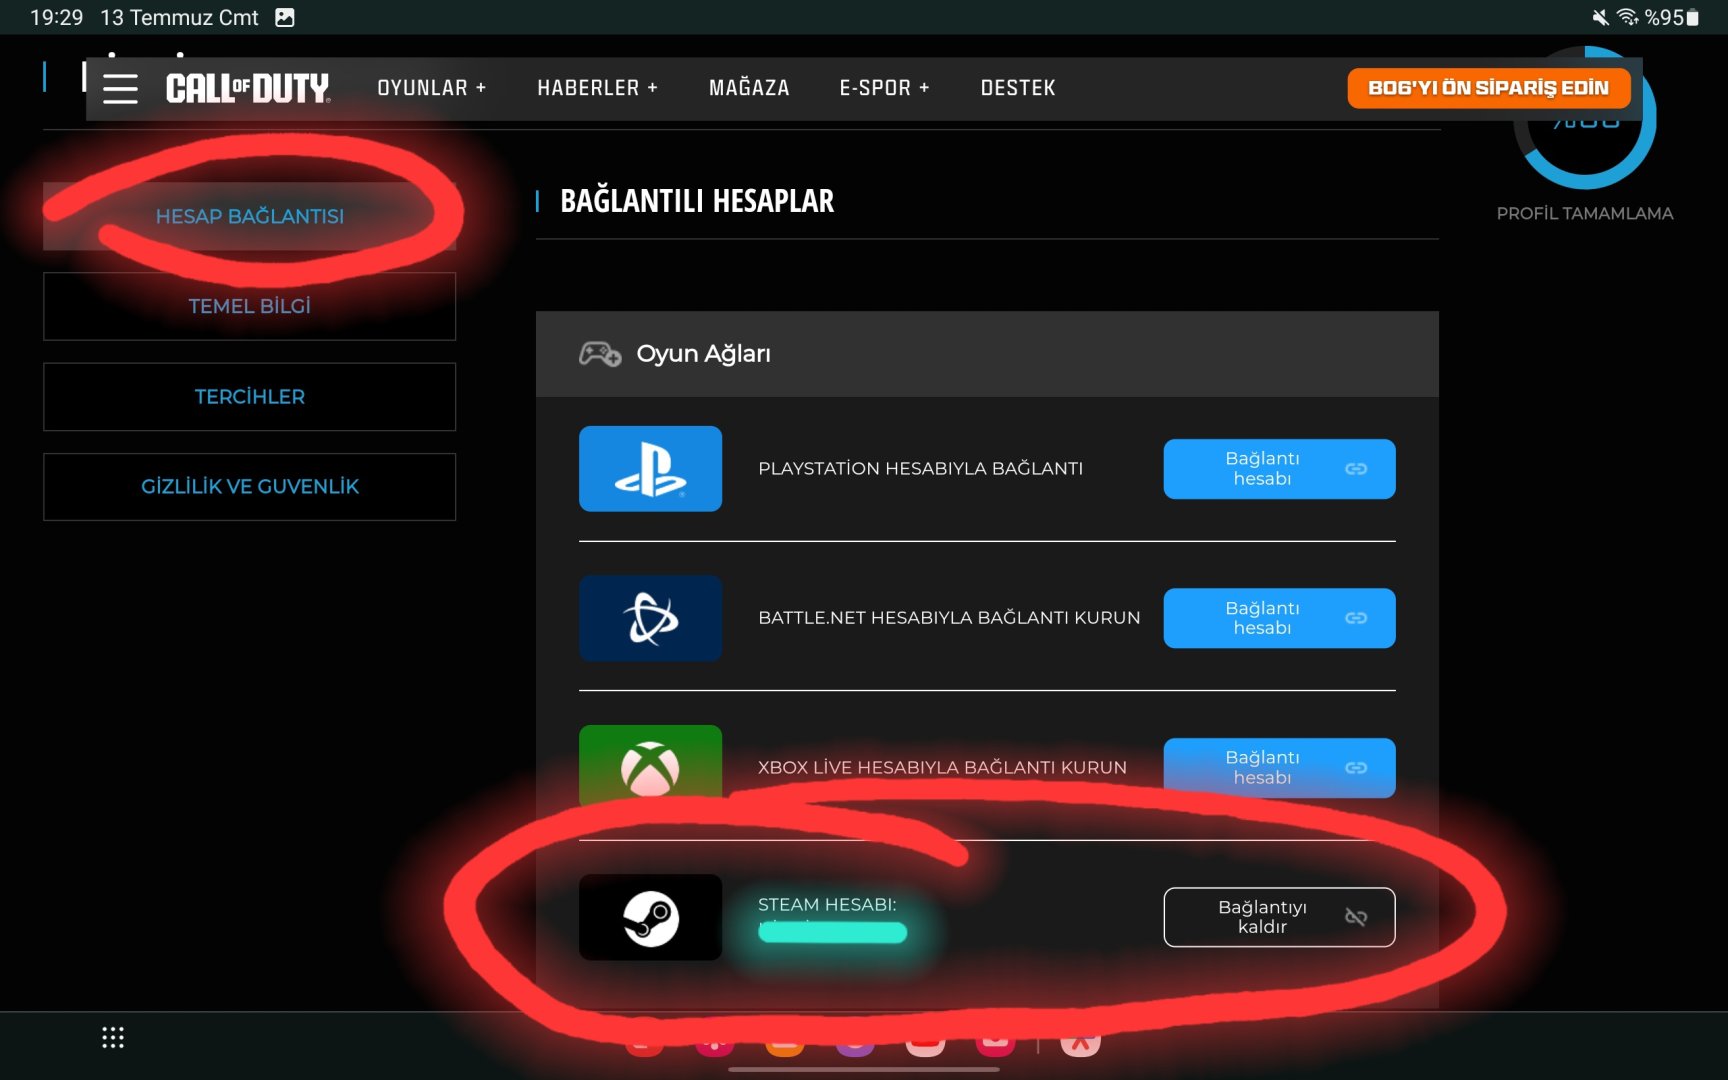Open the DESTEK menu item

pyautogui.click(x=1018, y=88)
